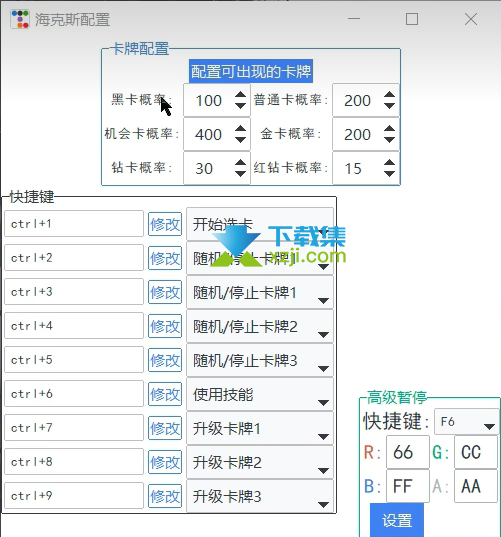
Task: Decrease the 普通卡概率 value with down arrow
Action: pyautogui.click(x=389, y=106)
